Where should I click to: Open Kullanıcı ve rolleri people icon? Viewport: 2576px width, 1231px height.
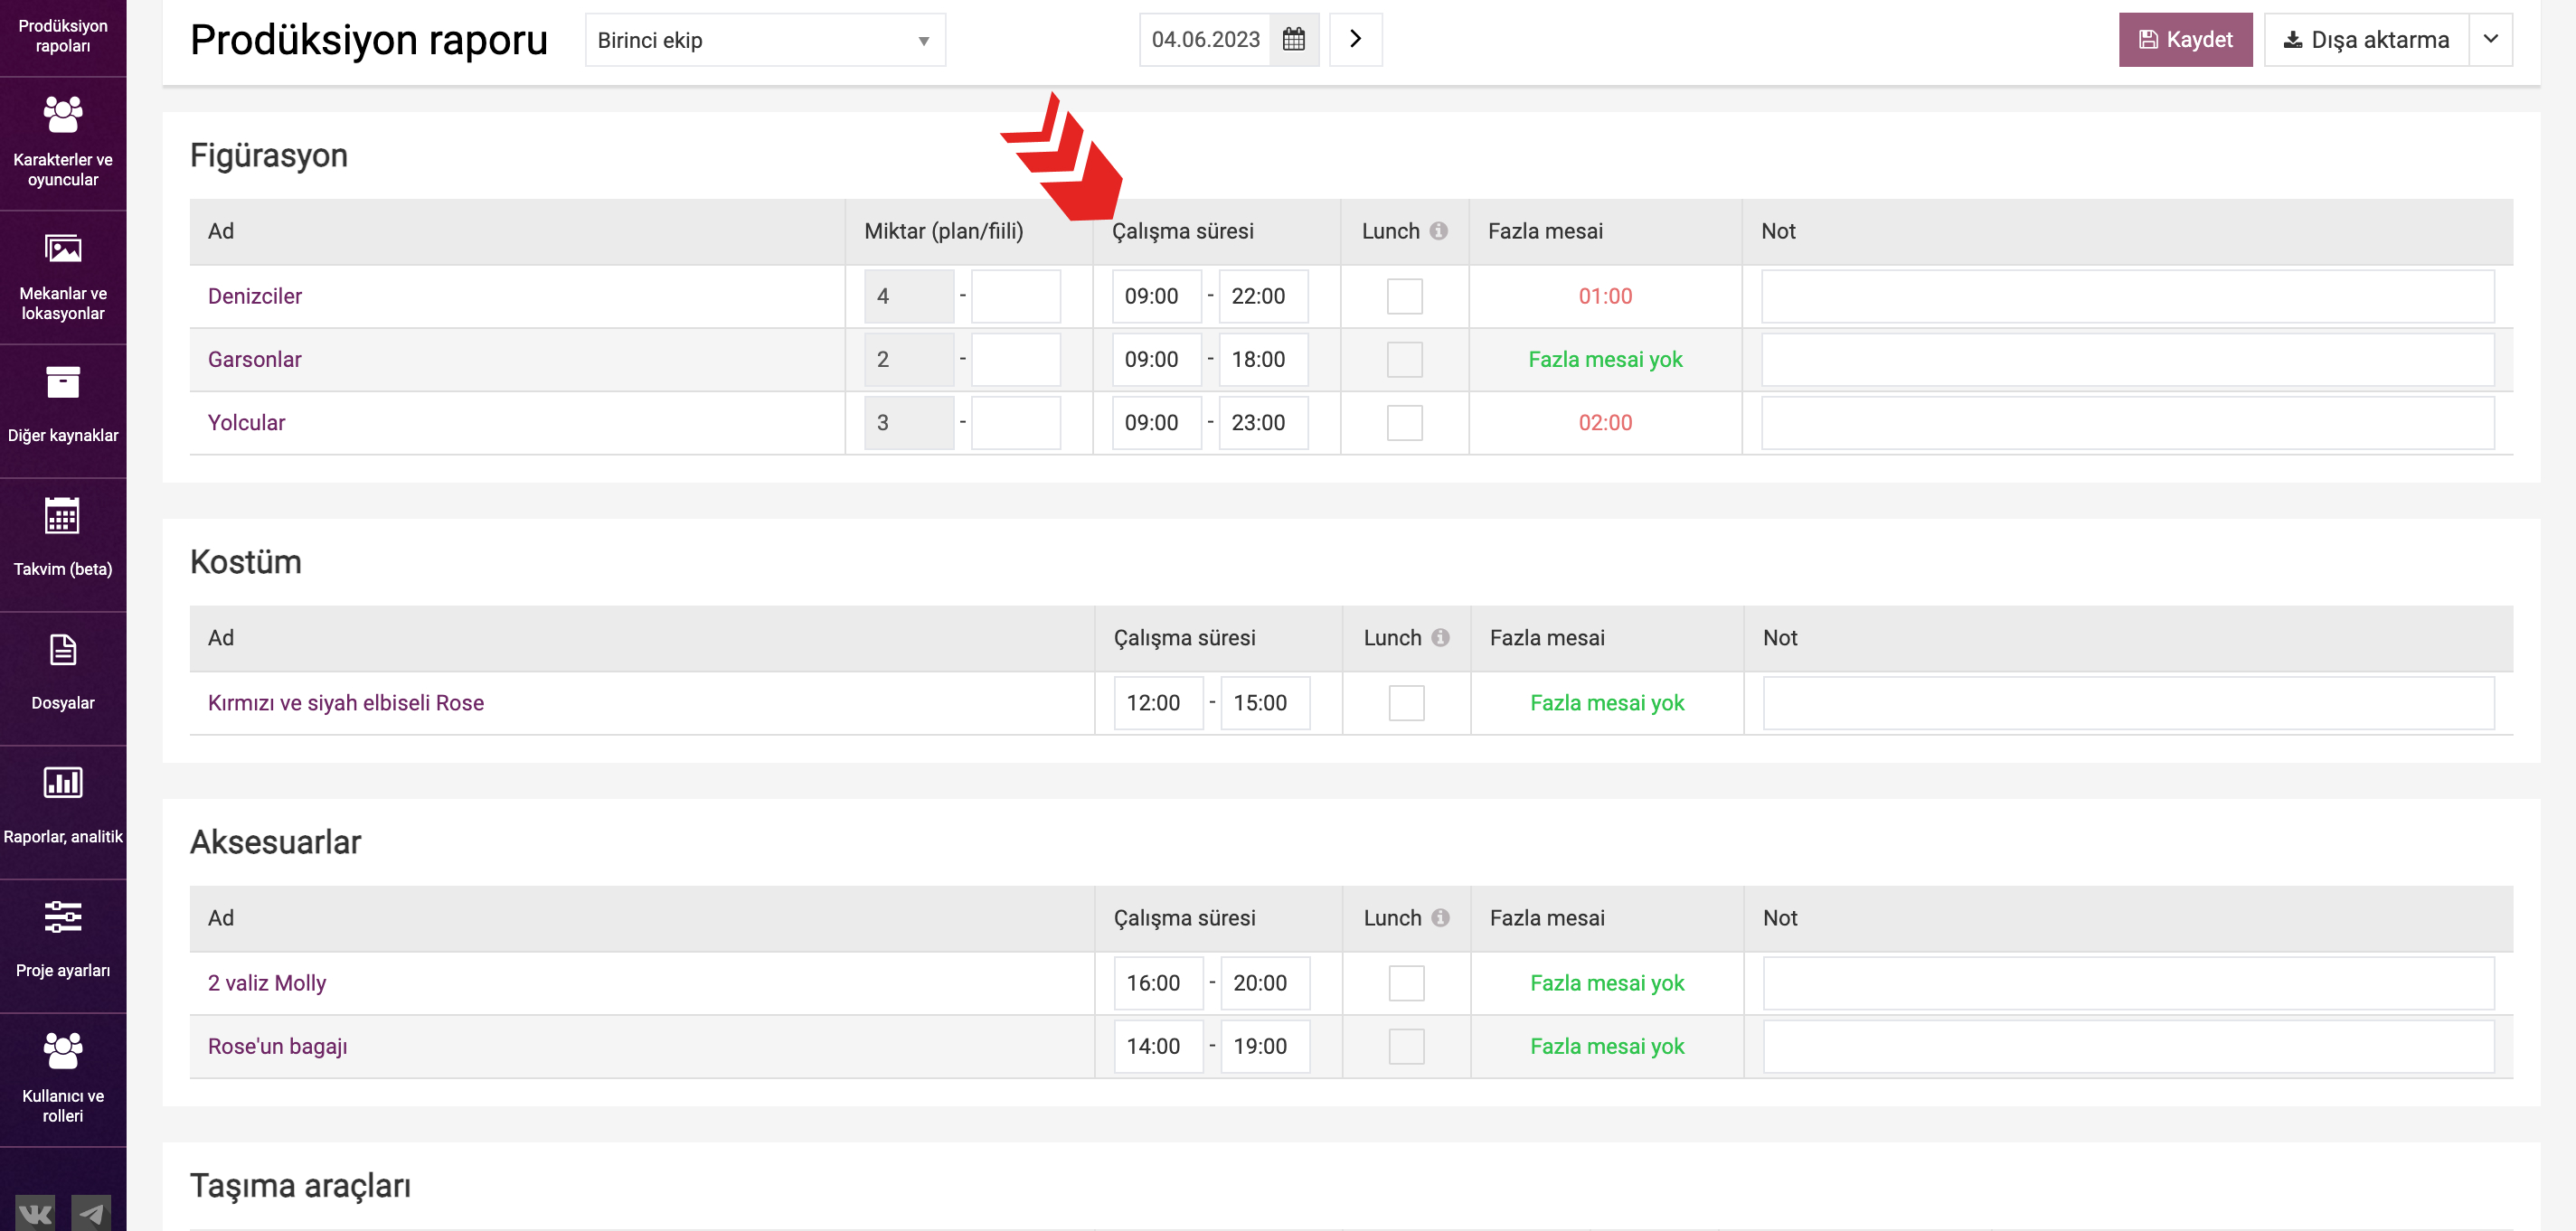point(63,1050)
